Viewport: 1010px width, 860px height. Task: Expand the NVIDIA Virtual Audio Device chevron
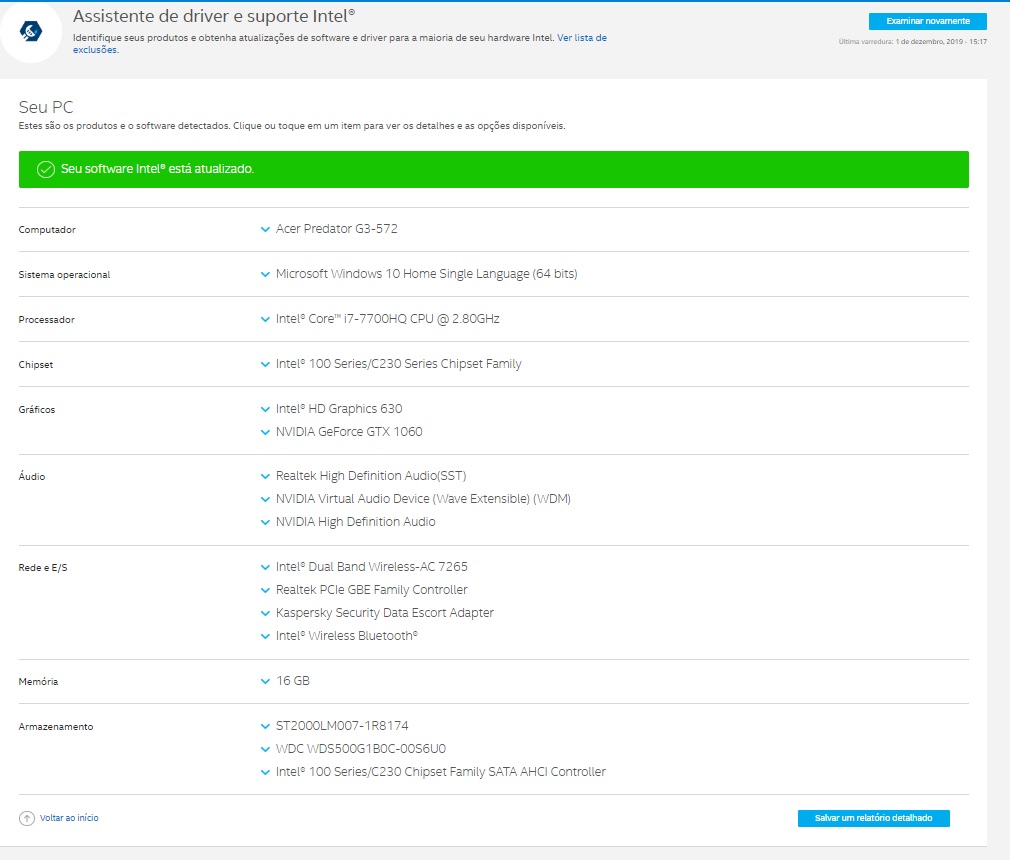pyautogui.click(x=265, y=499)
